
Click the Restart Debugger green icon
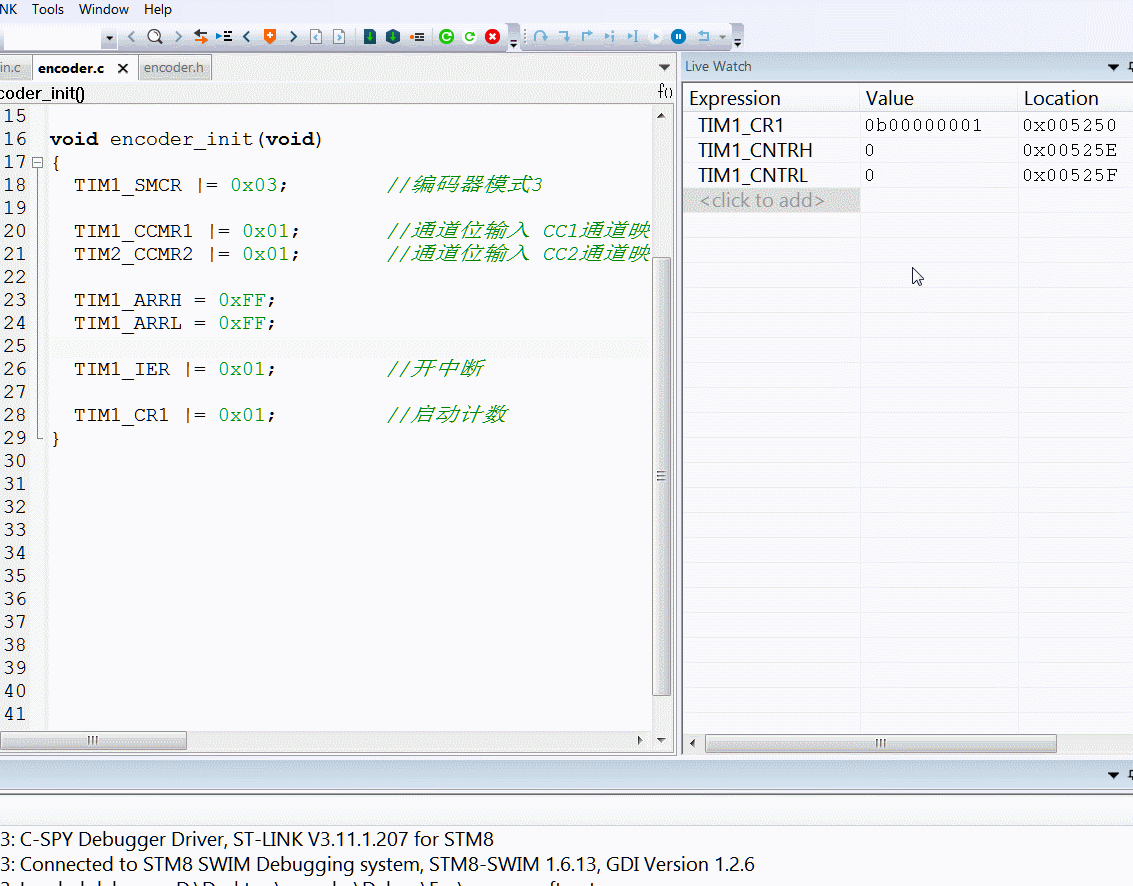[446, 37]
